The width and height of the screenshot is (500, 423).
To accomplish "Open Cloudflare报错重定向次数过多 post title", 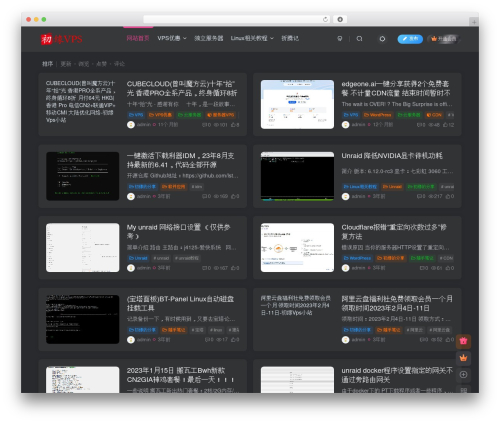I will coord(394,232).
